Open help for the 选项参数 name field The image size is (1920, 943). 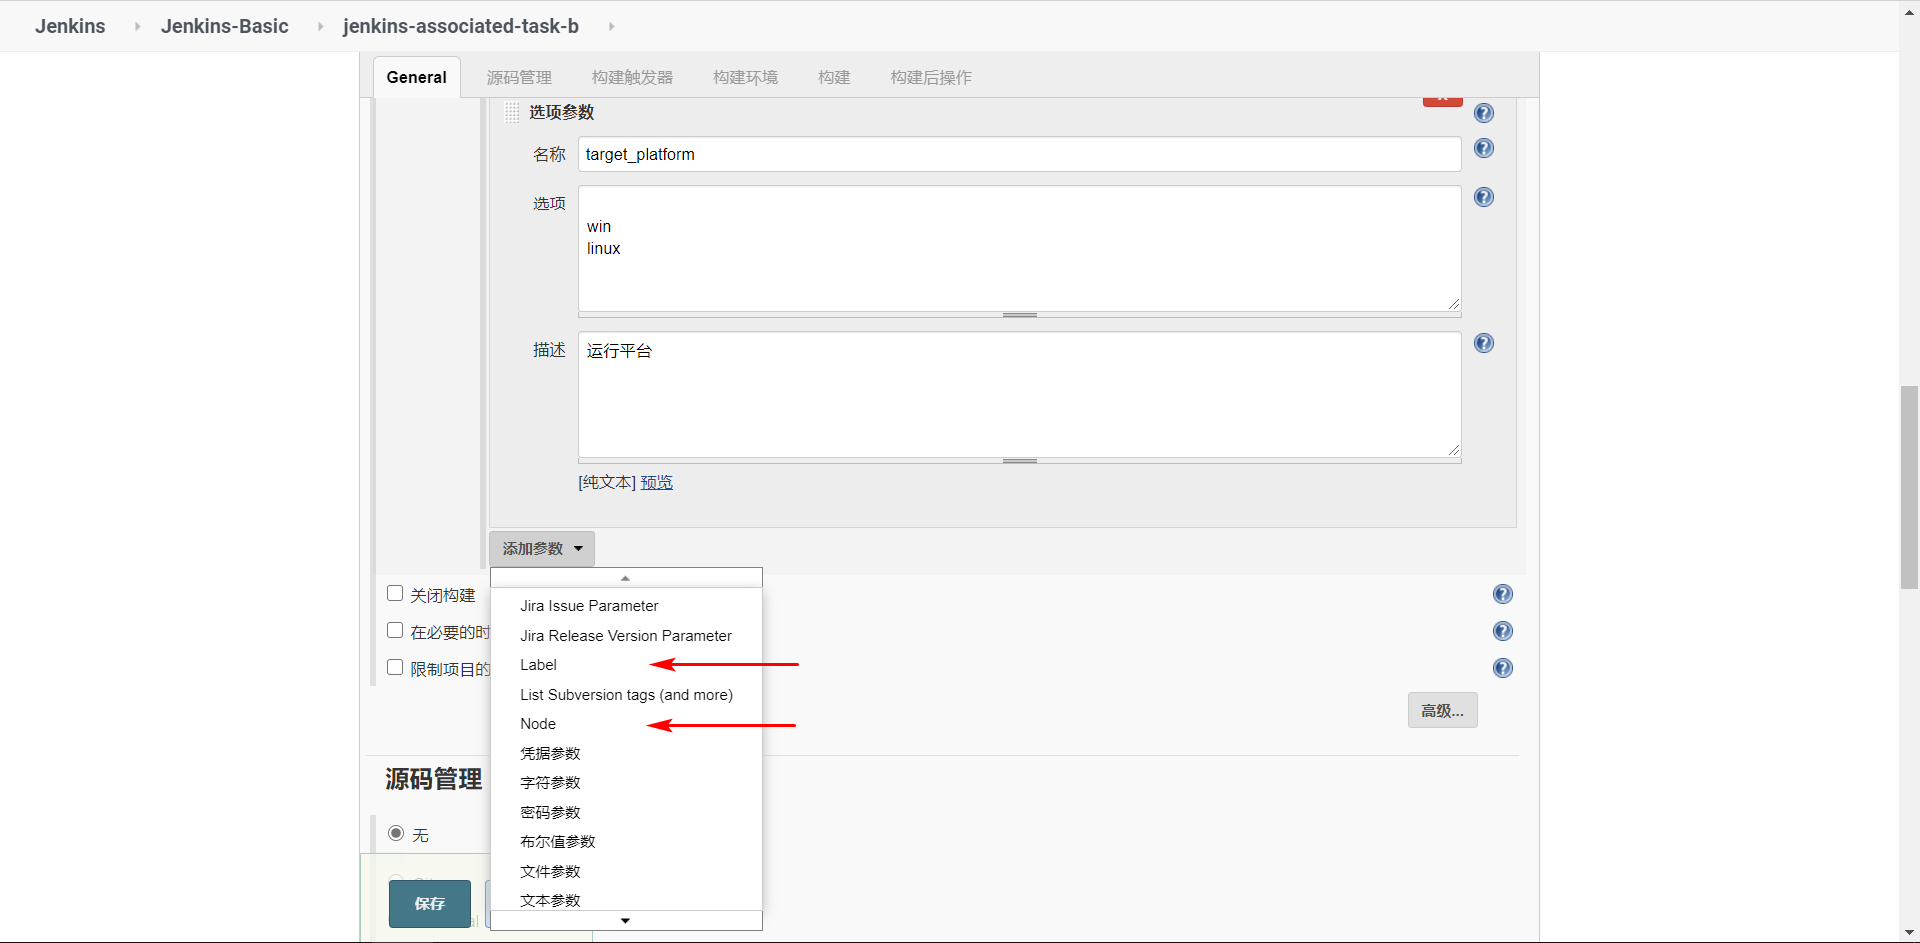click(x=1484, y=148)
